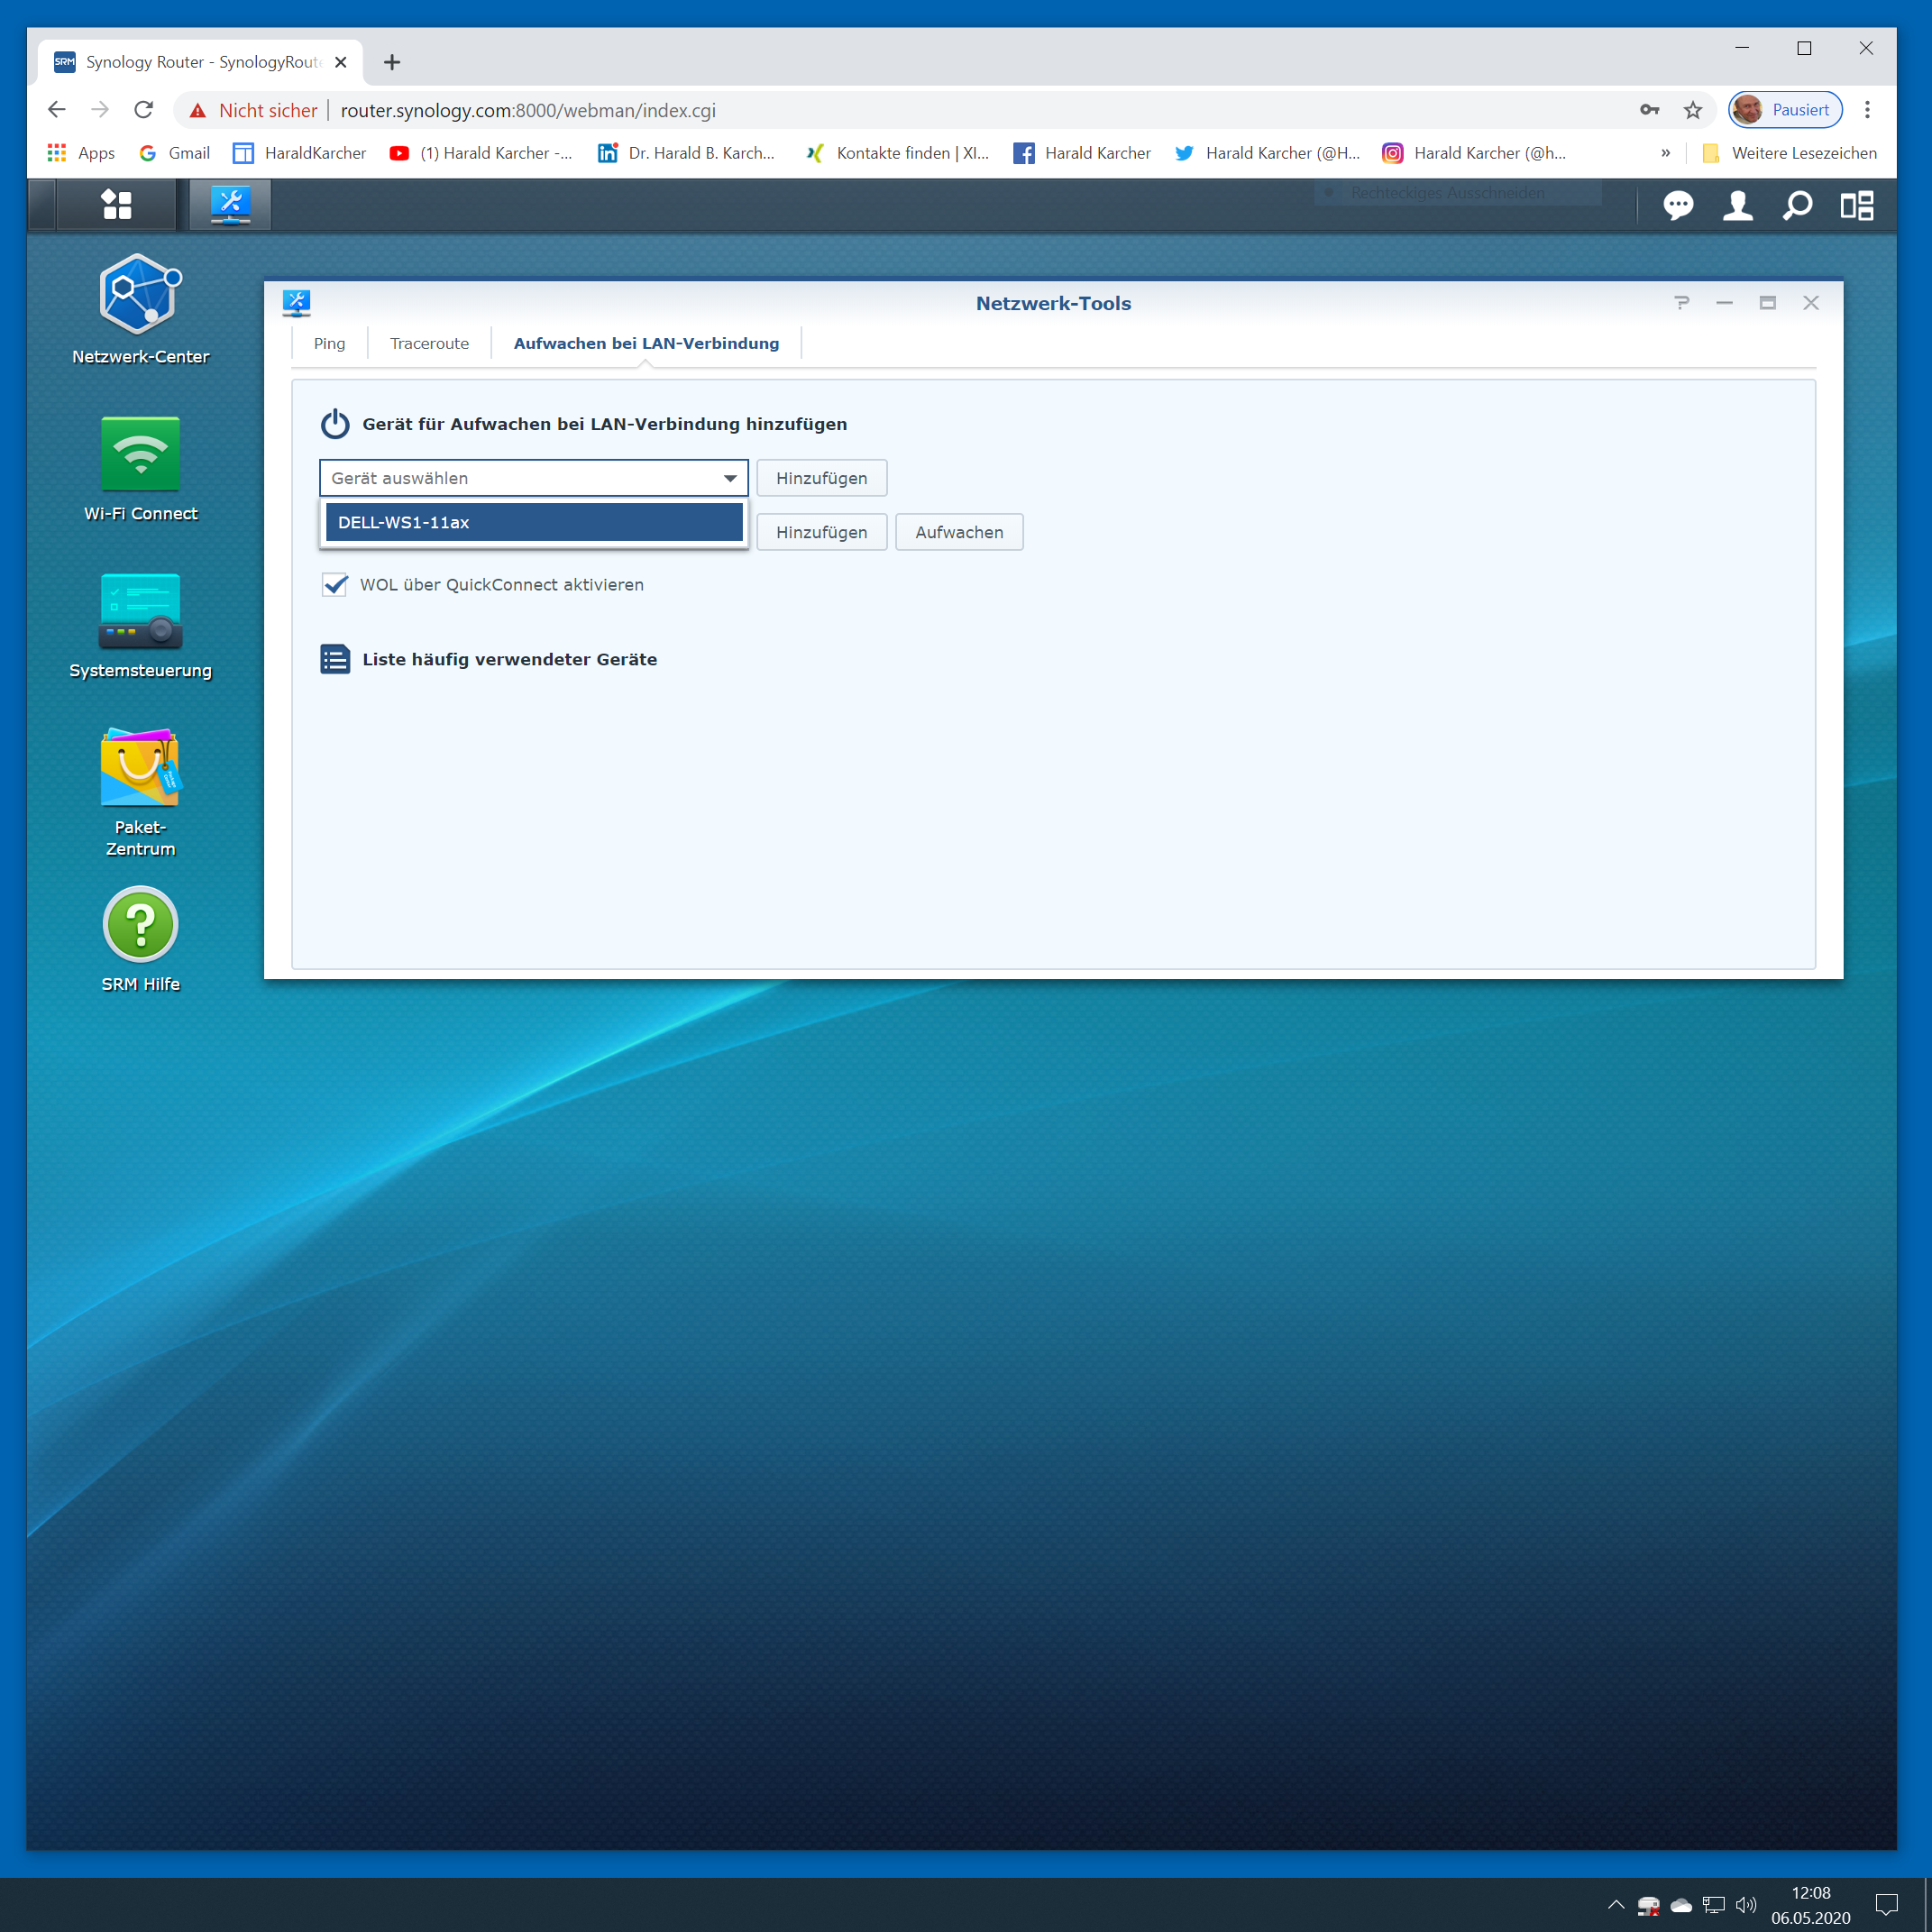Switch to the Traceroute tab
This screenshot has height=1932, width=1932.
(x=429, y=343)
